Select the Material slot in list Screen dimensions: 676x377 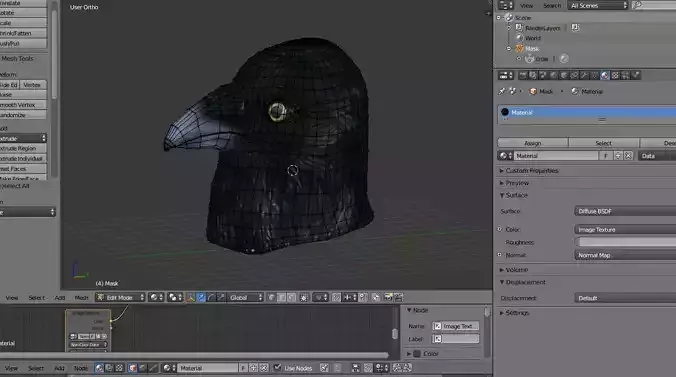587,112
